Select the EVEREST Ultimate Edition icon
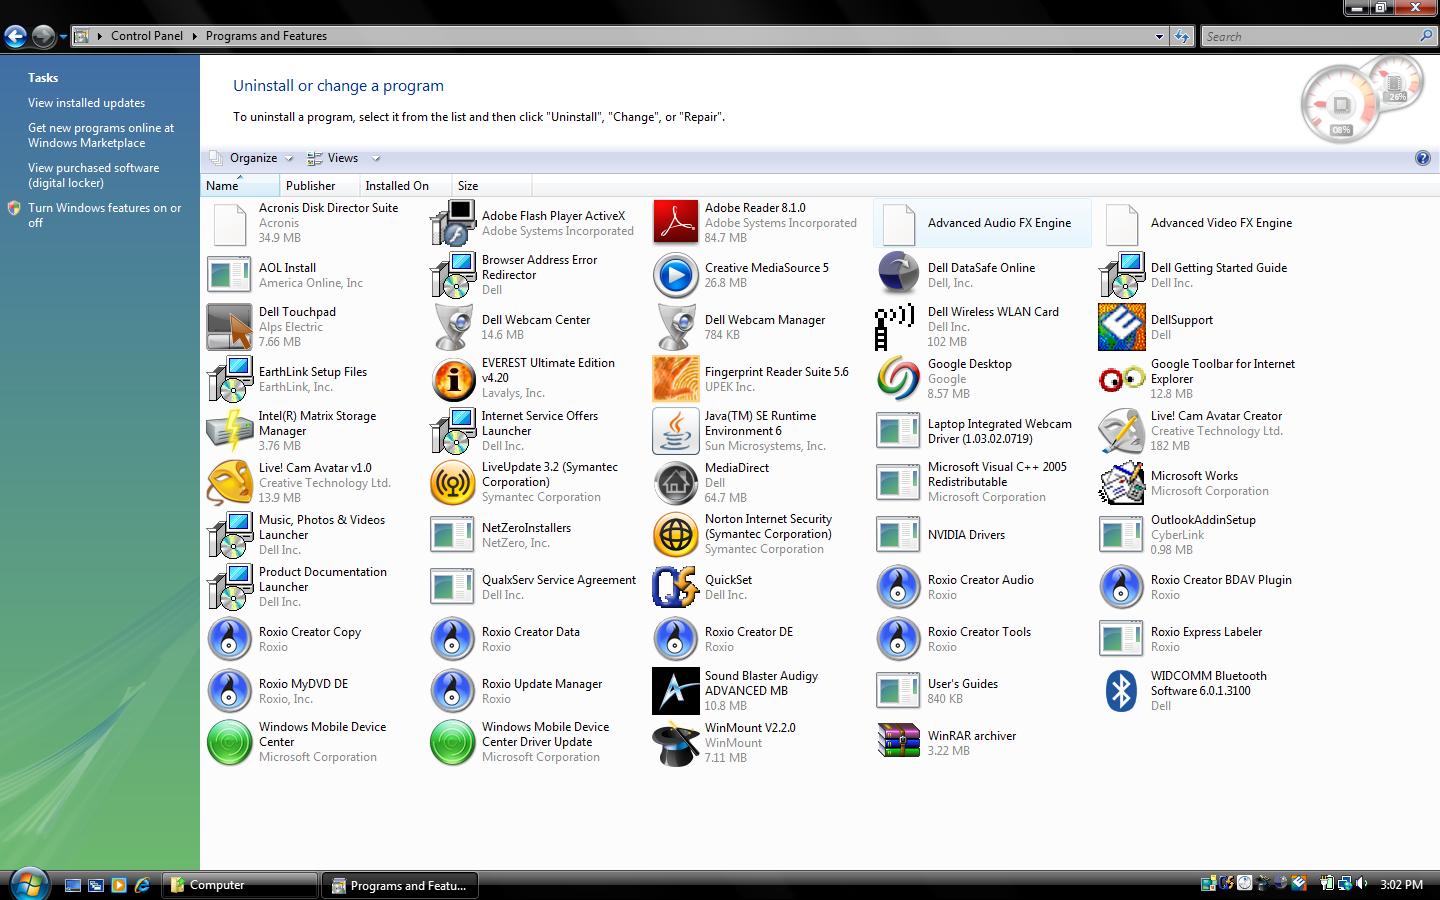1440x900 pixels. coord(452,379)
